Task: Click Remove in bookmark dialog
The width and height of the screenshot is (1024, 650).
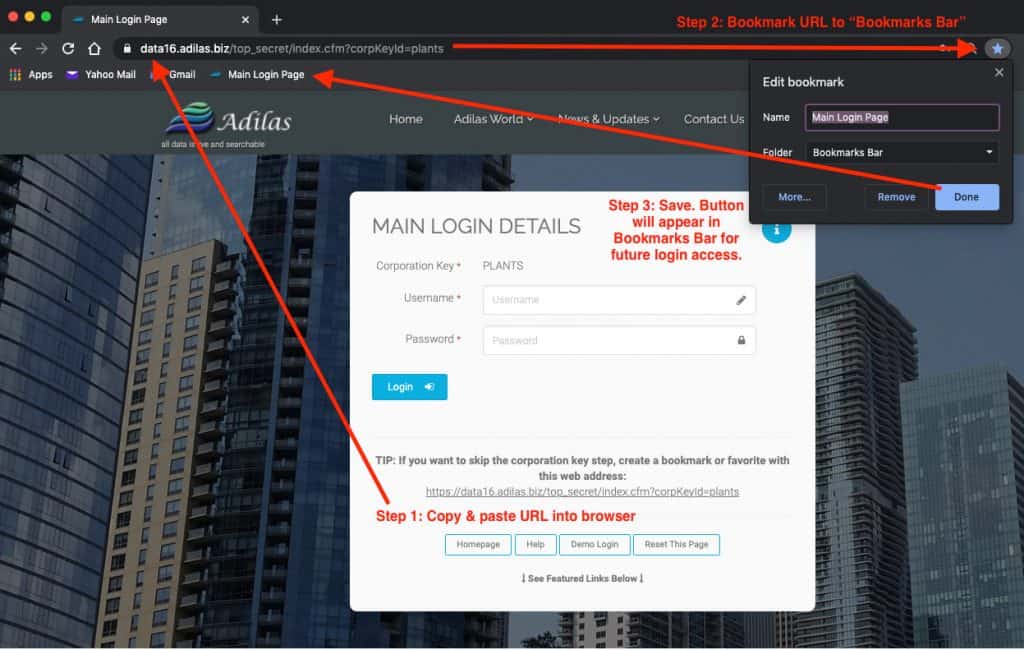Action: pos(896,197)
